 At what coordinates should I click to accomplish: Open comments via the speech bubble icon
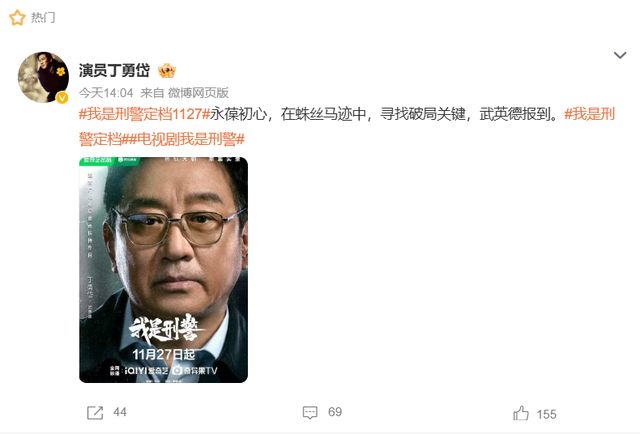pyautogui.click(x=310, y=412)
